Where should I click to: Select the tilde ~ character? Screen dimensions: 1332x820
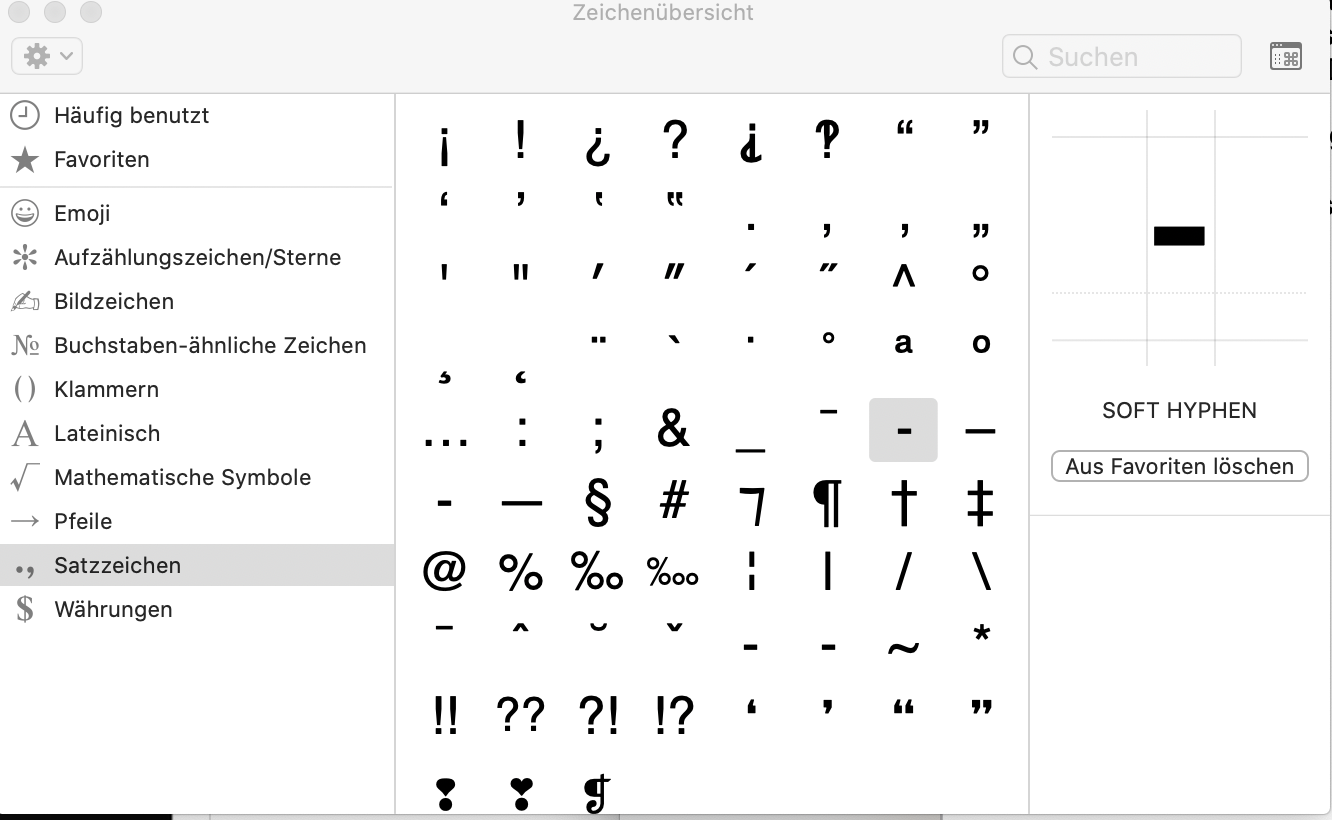pos(904,648)
